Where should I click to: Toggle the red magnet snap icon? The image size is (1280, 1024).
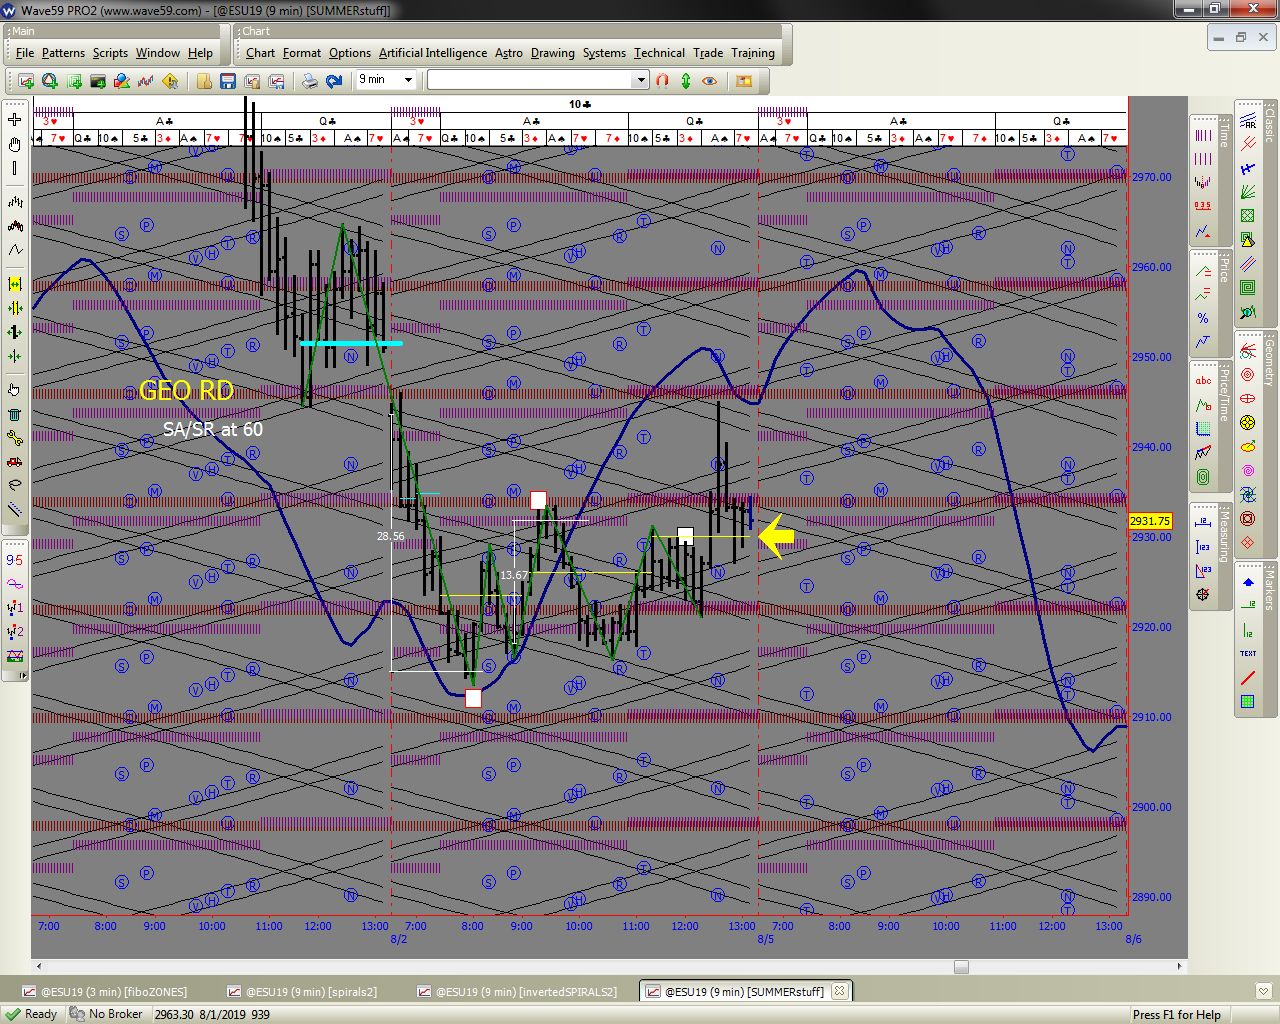662,80
